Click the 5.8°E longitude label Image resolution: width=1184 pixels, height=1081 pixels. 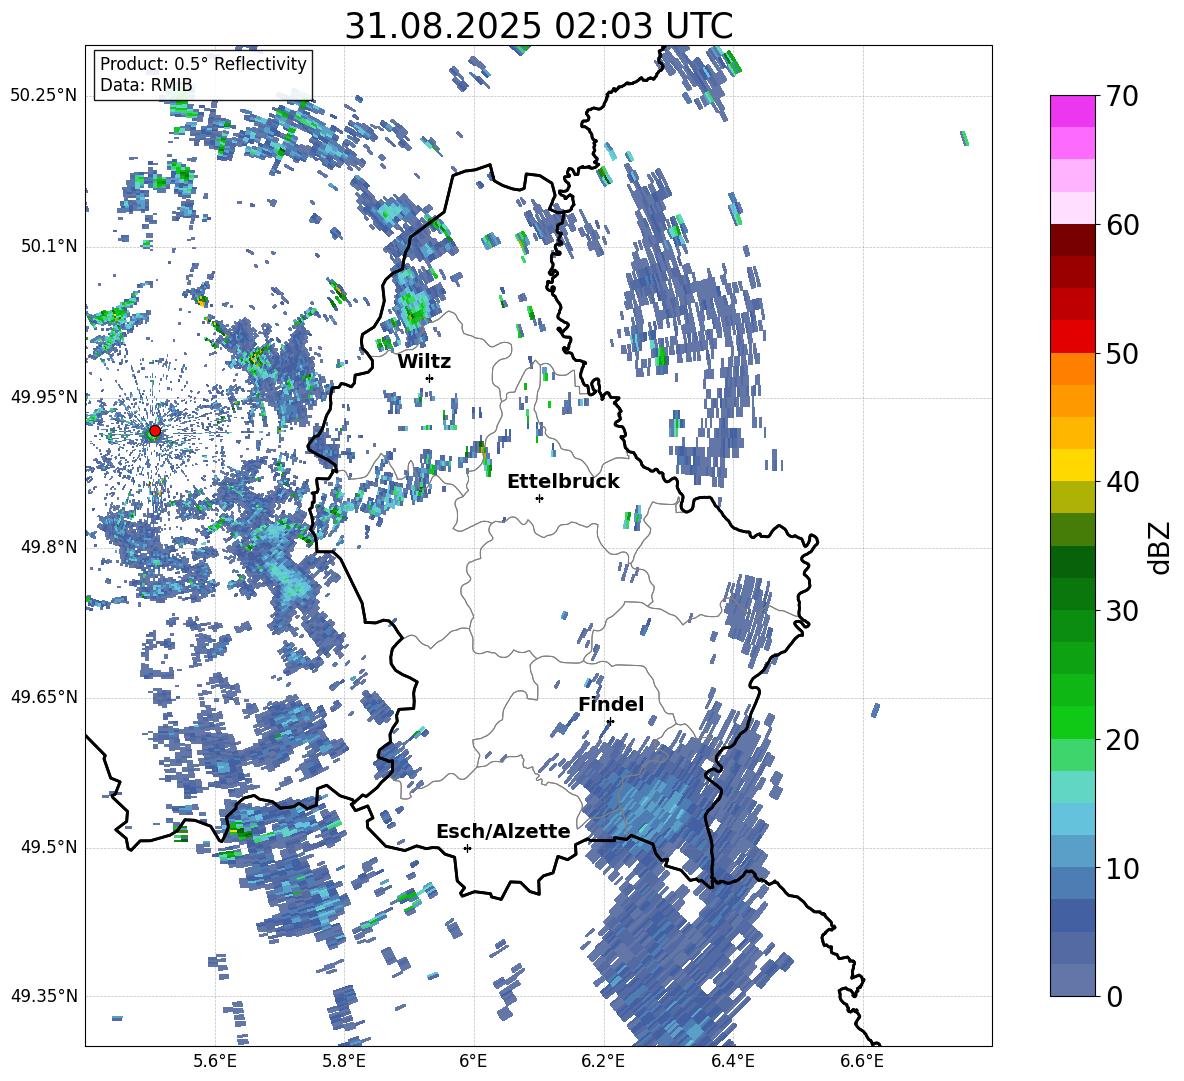click(344, 1061)
